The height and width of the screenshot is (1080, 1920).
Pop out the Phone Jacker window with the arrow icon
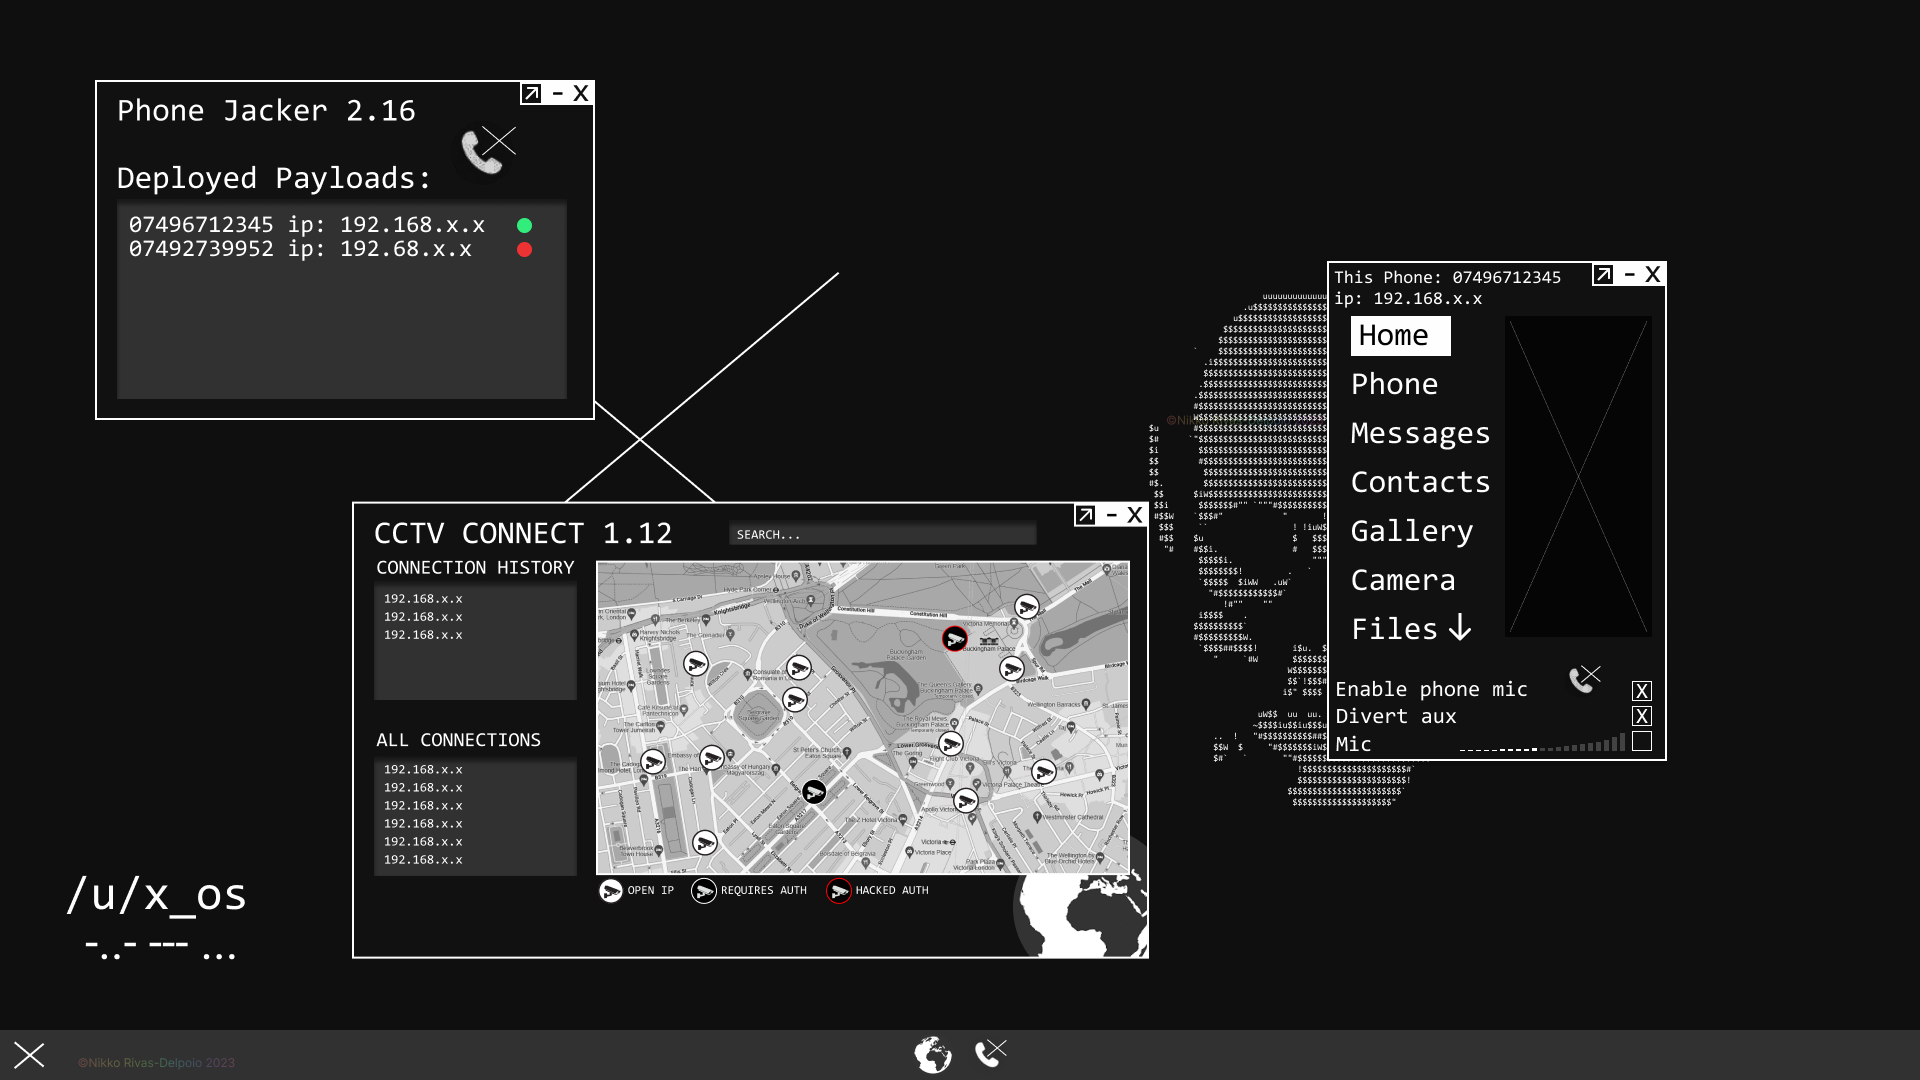531,93
